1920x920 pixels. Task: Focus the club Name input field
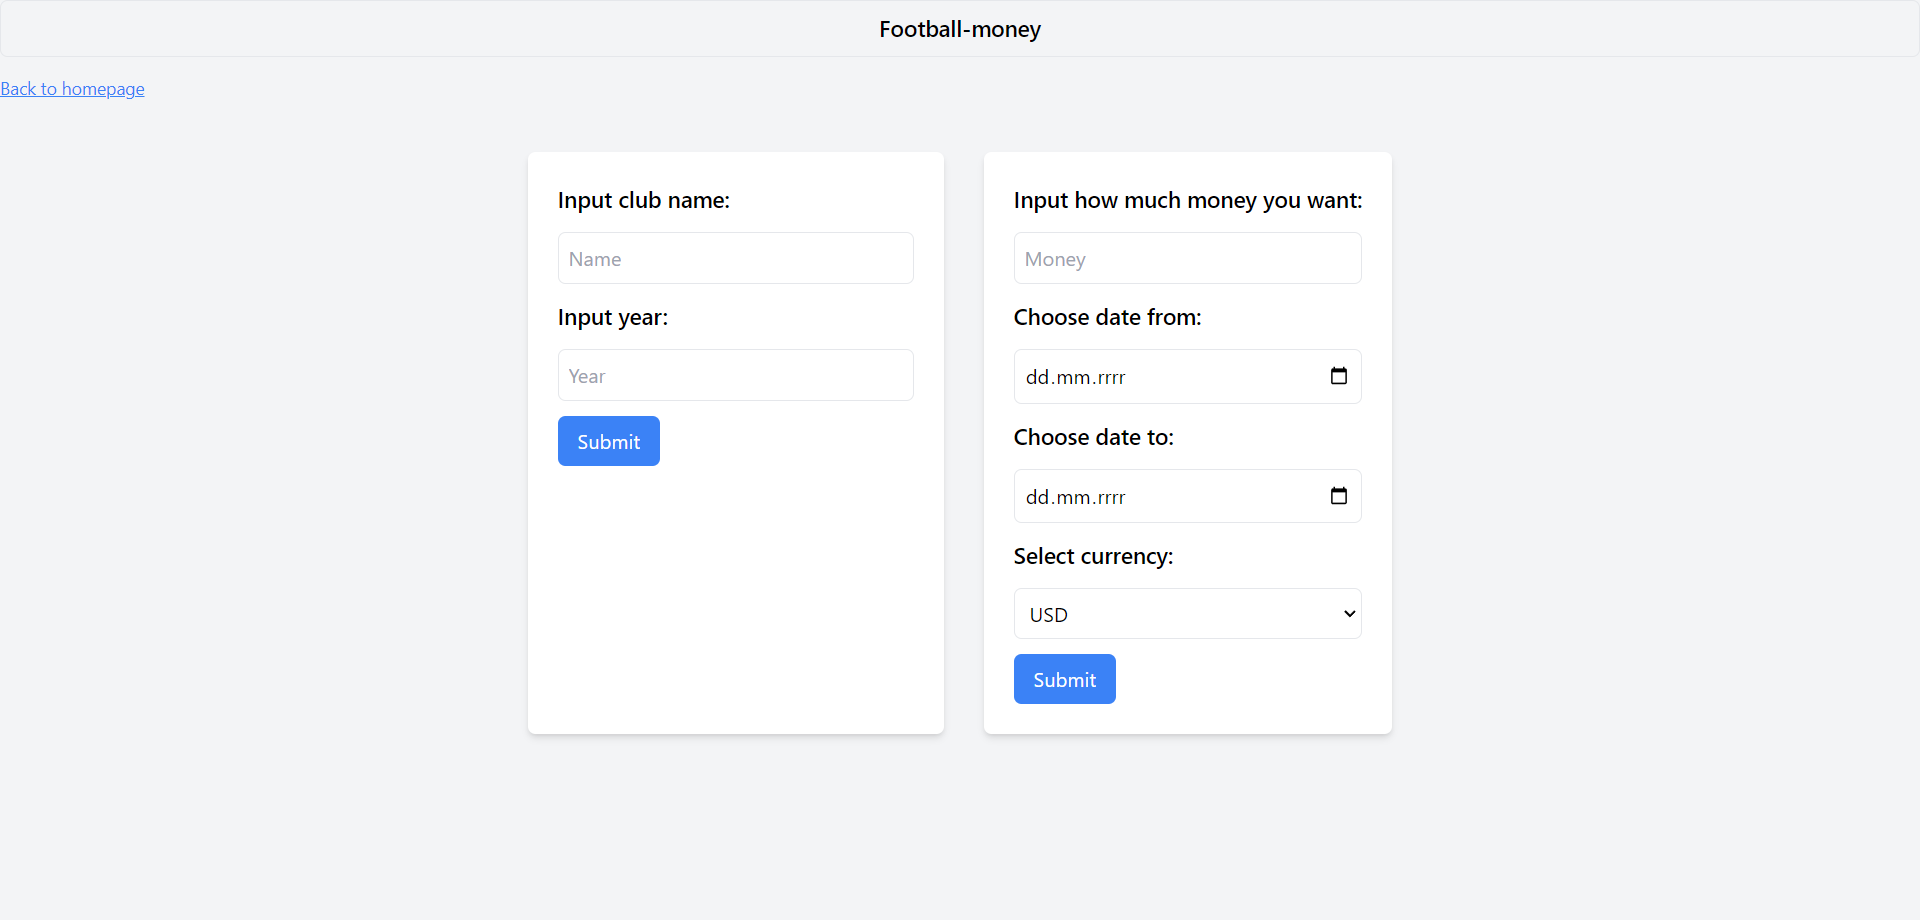pos(735,259)
